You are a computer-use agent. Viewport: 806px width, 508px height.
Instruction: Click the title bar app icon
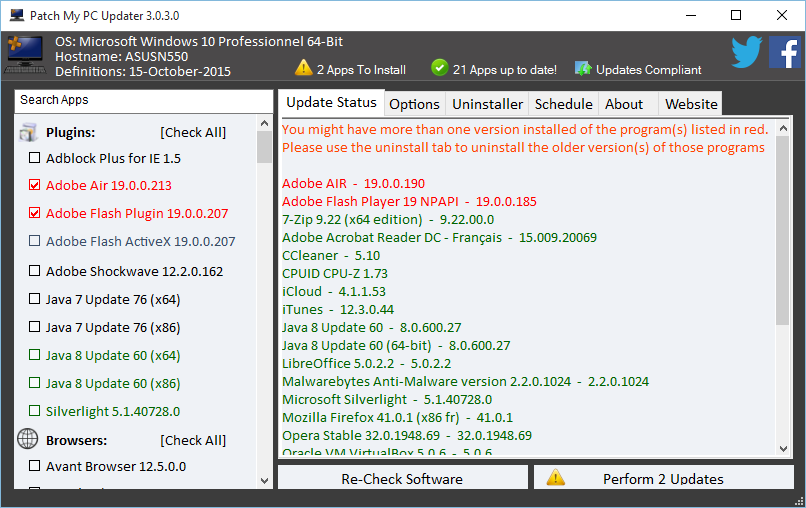coord(17,15)
